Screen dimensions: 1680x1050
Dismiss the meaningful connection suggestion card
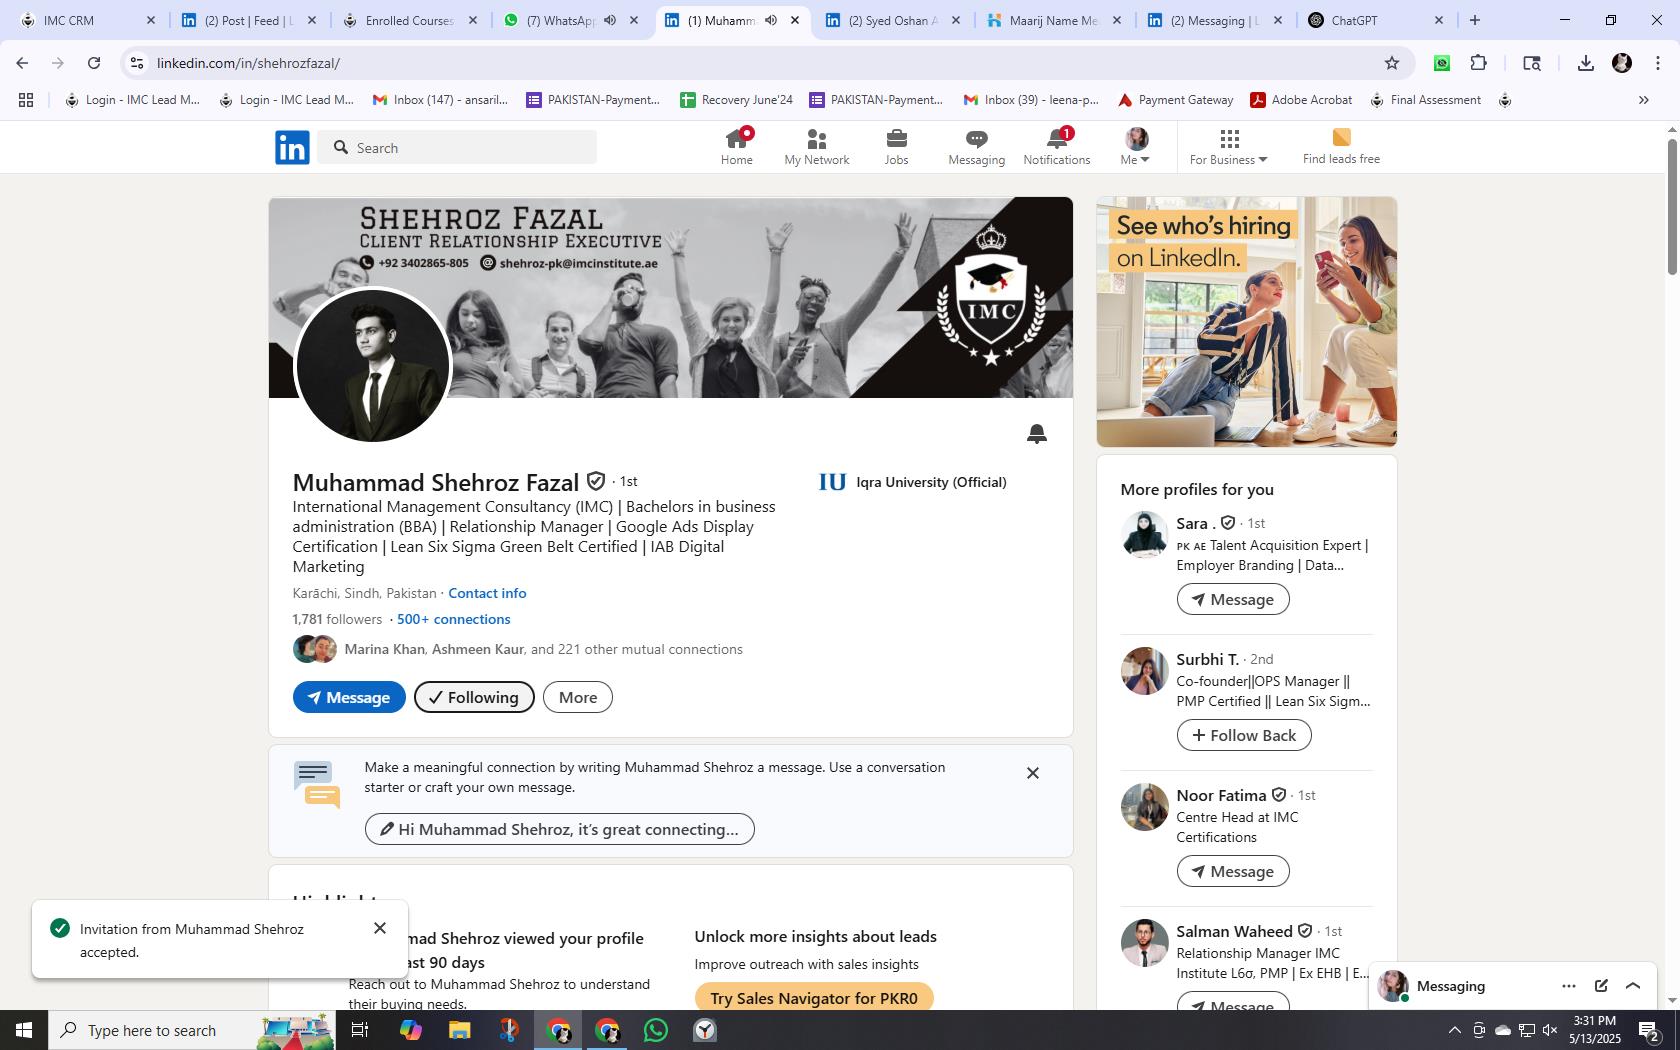[x=1033, y=773]
